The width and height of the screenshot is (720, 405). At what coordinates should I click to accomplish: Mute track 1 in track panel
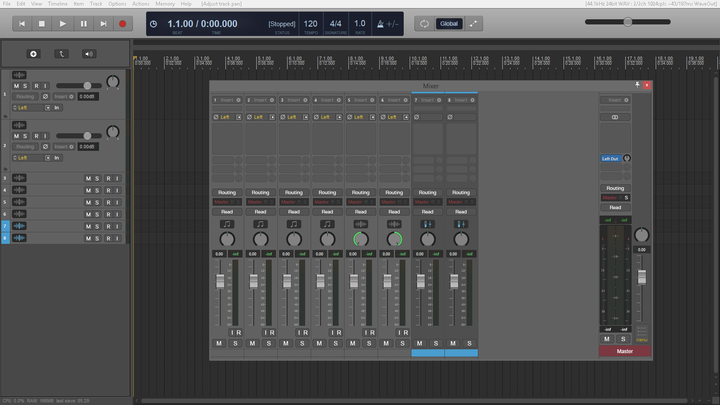click(x=17, y=86)
